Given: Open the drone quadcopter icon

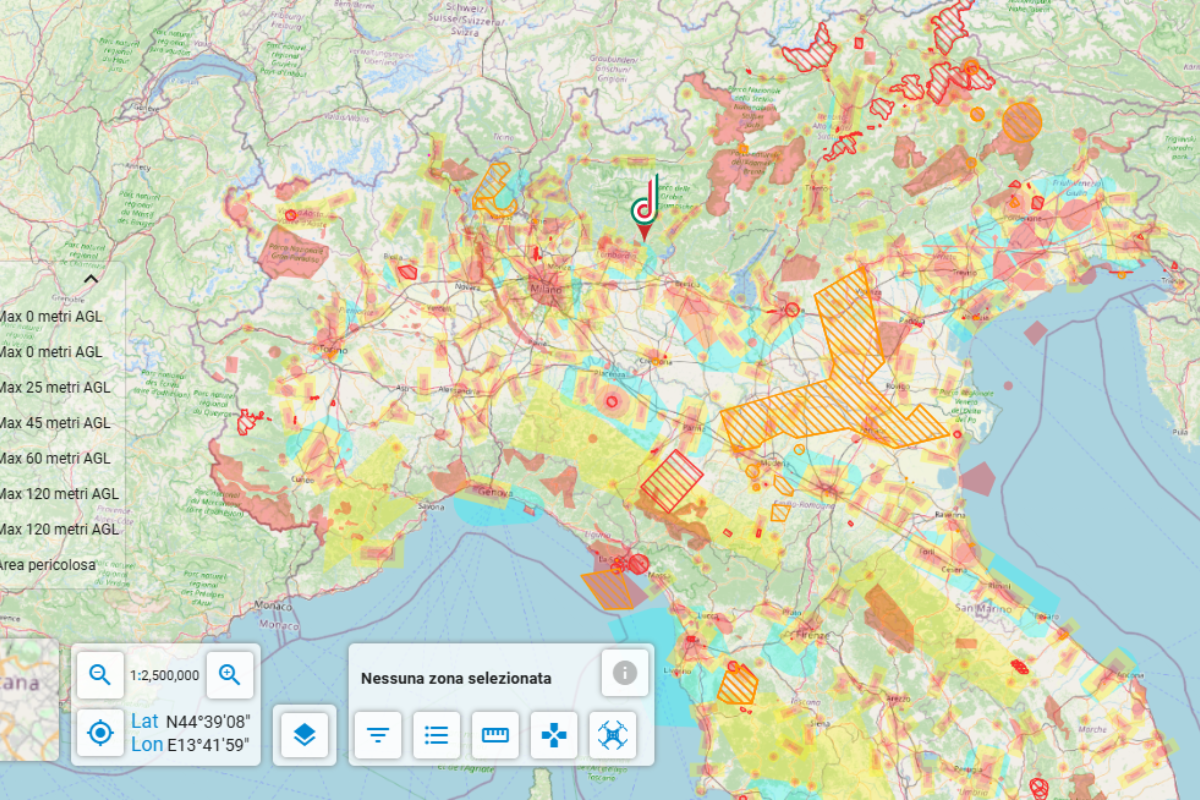Looking at the screenshot, I should click(x=613, y=735).
